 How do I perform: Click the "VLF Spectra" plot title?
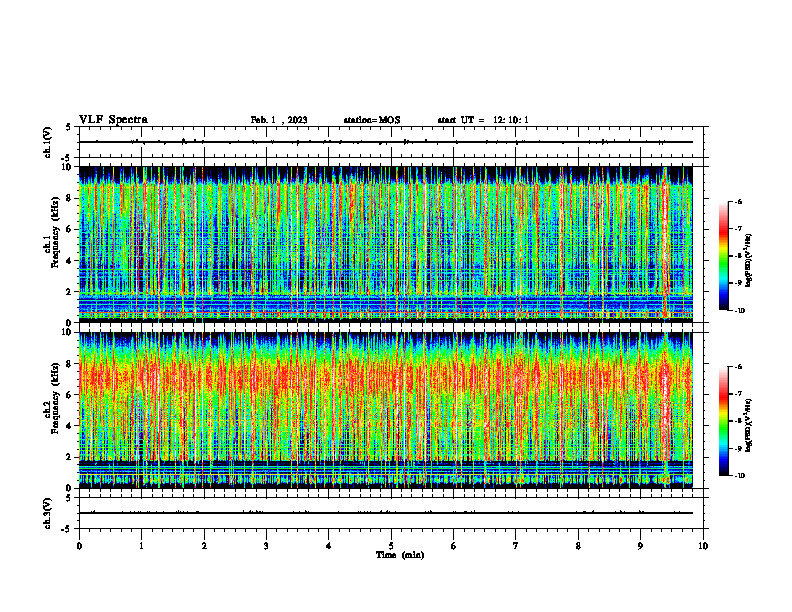113,120
